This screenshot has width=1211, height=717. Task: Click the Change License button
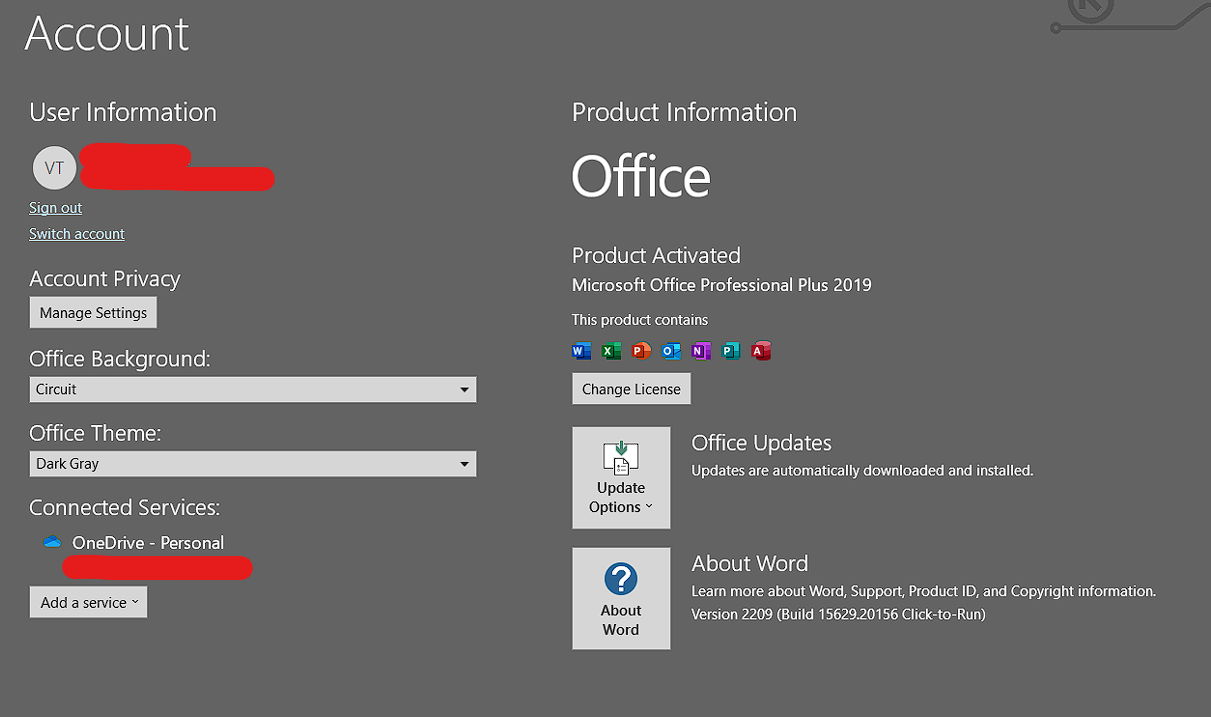(631, 389)
